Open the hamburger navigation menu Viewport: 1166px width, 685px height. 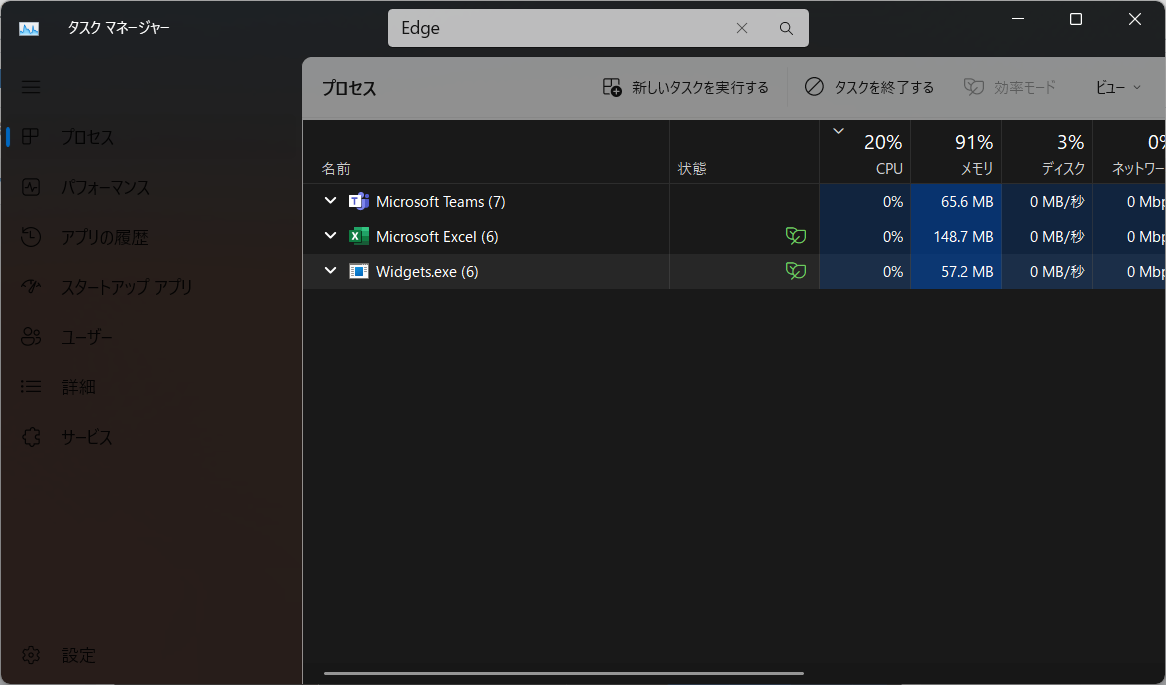click(x=30, y=87)
